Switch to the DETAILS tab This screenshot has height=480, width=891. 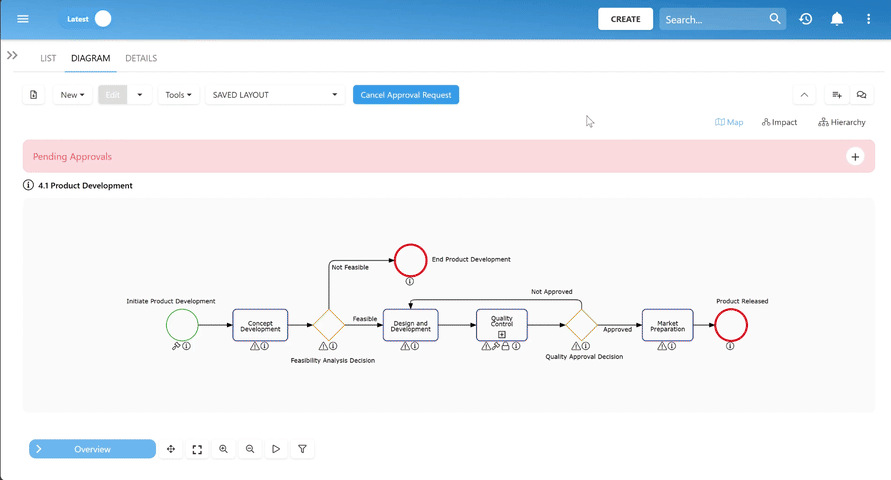pos(141,58)
